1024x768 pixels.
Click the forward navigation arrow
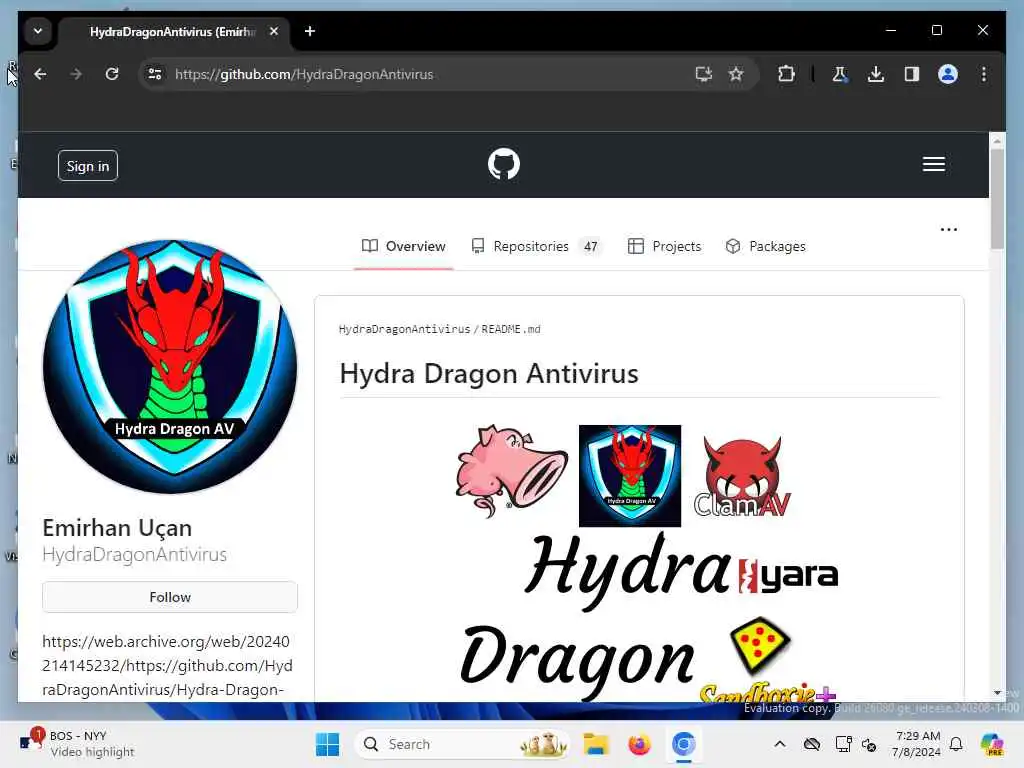coord(76,74)
